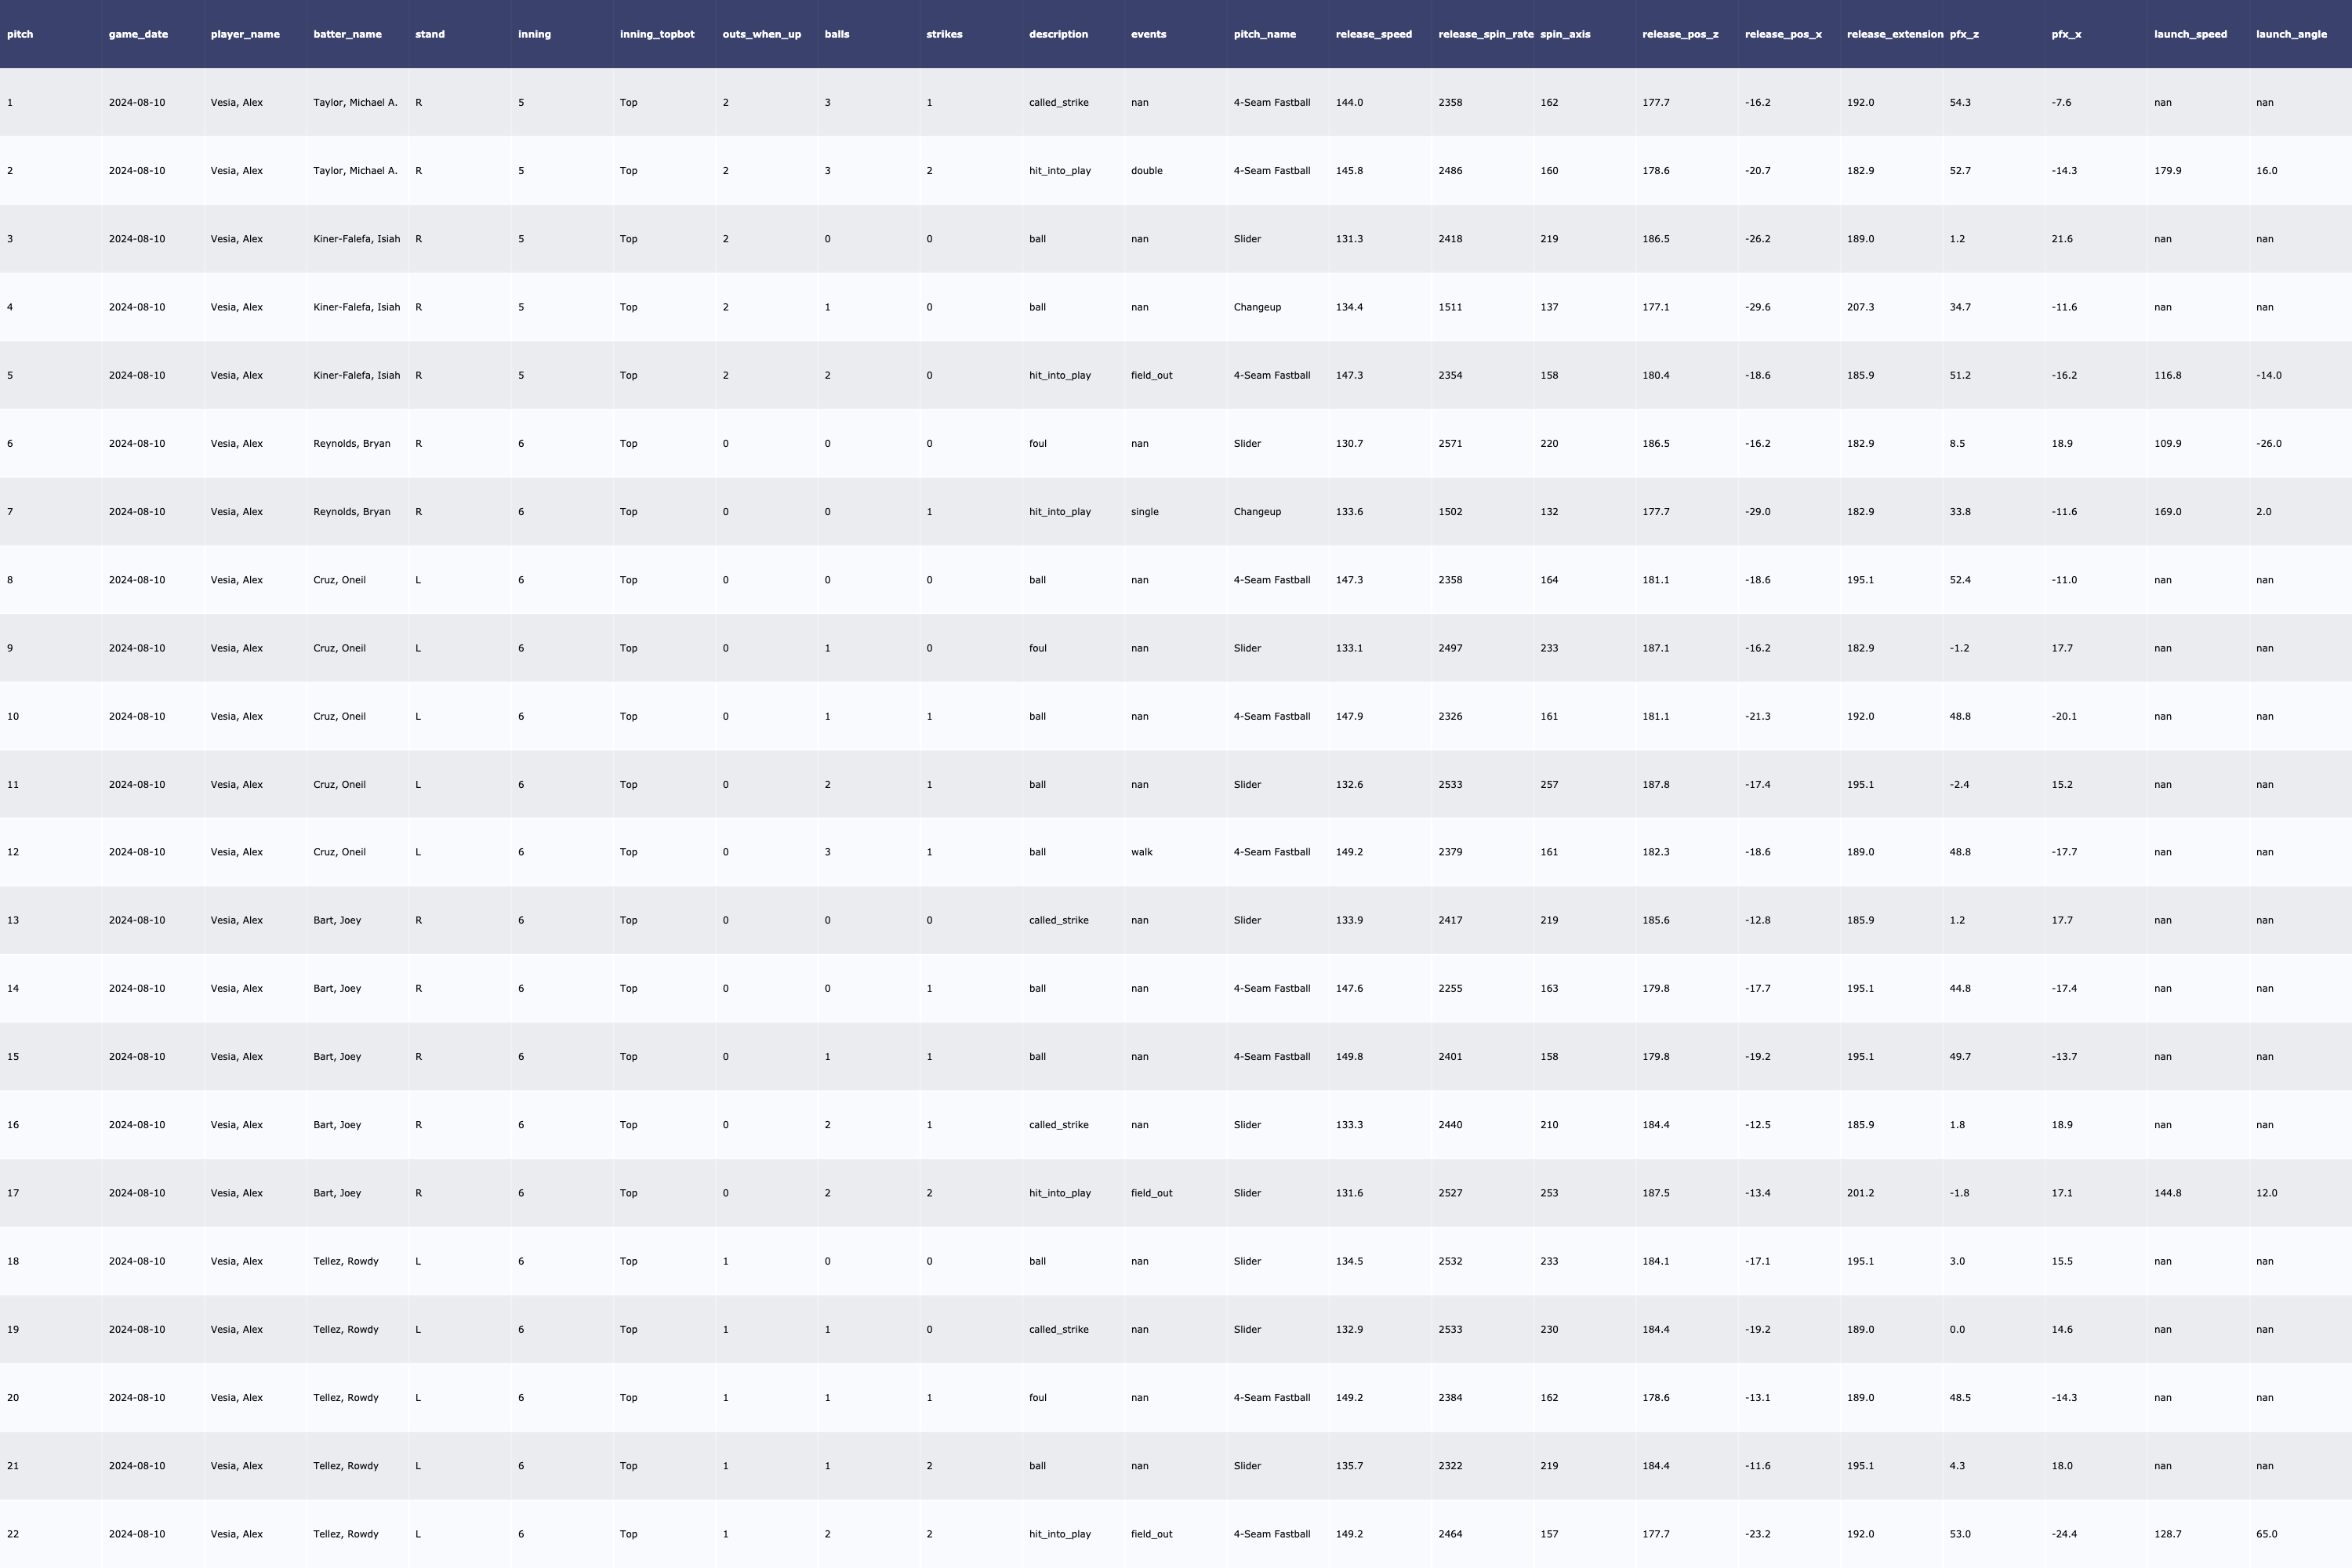
Task: Select the release_speed column header
Action: click(1374, 34)
